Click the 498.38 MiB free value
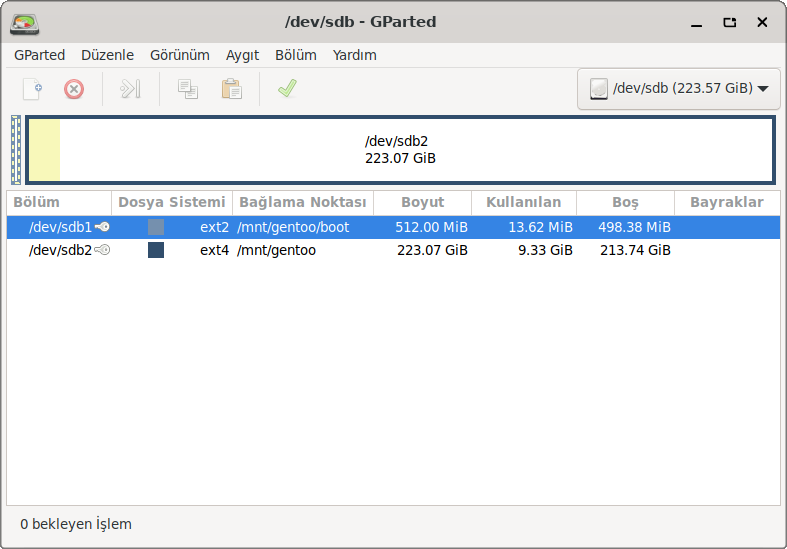 (634, 227)
